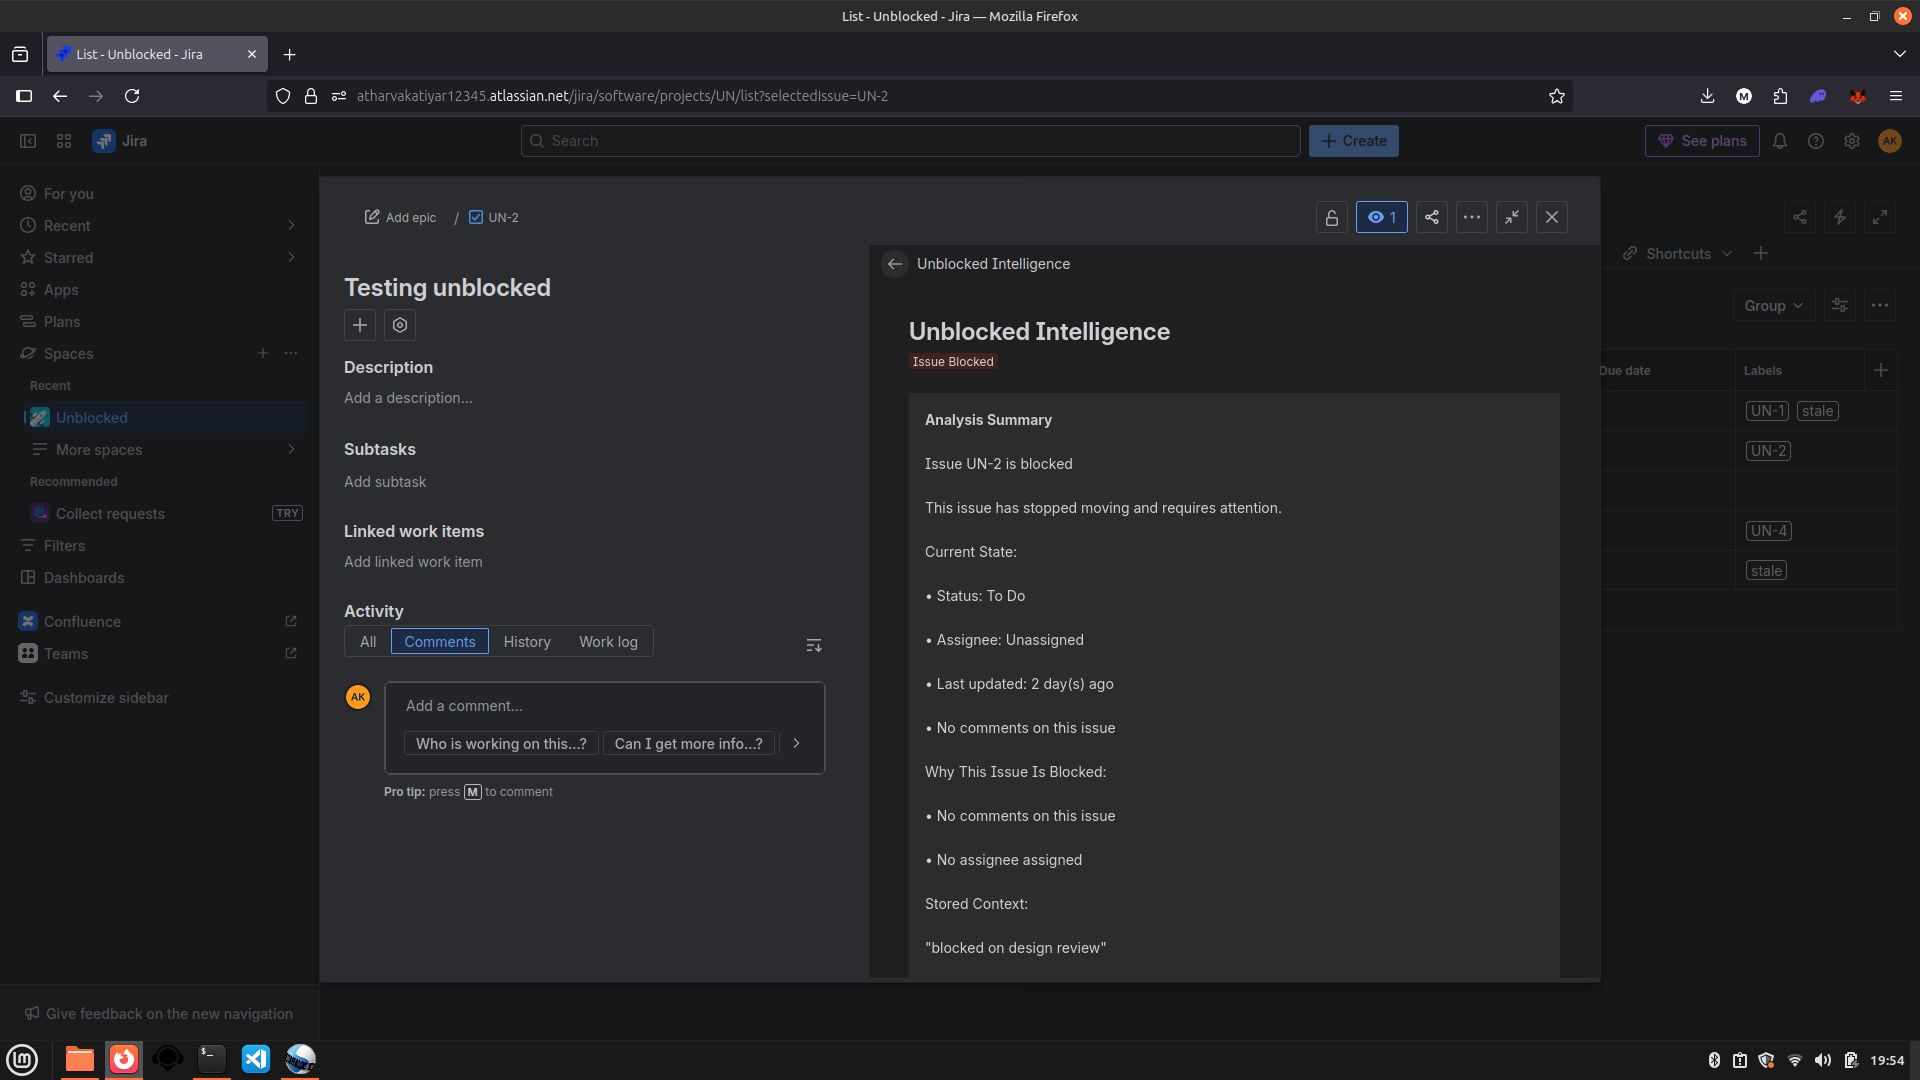1920x1080 pixels.
Task: Click the lock restrictions icon
Action: click(x=1331, y=218)
